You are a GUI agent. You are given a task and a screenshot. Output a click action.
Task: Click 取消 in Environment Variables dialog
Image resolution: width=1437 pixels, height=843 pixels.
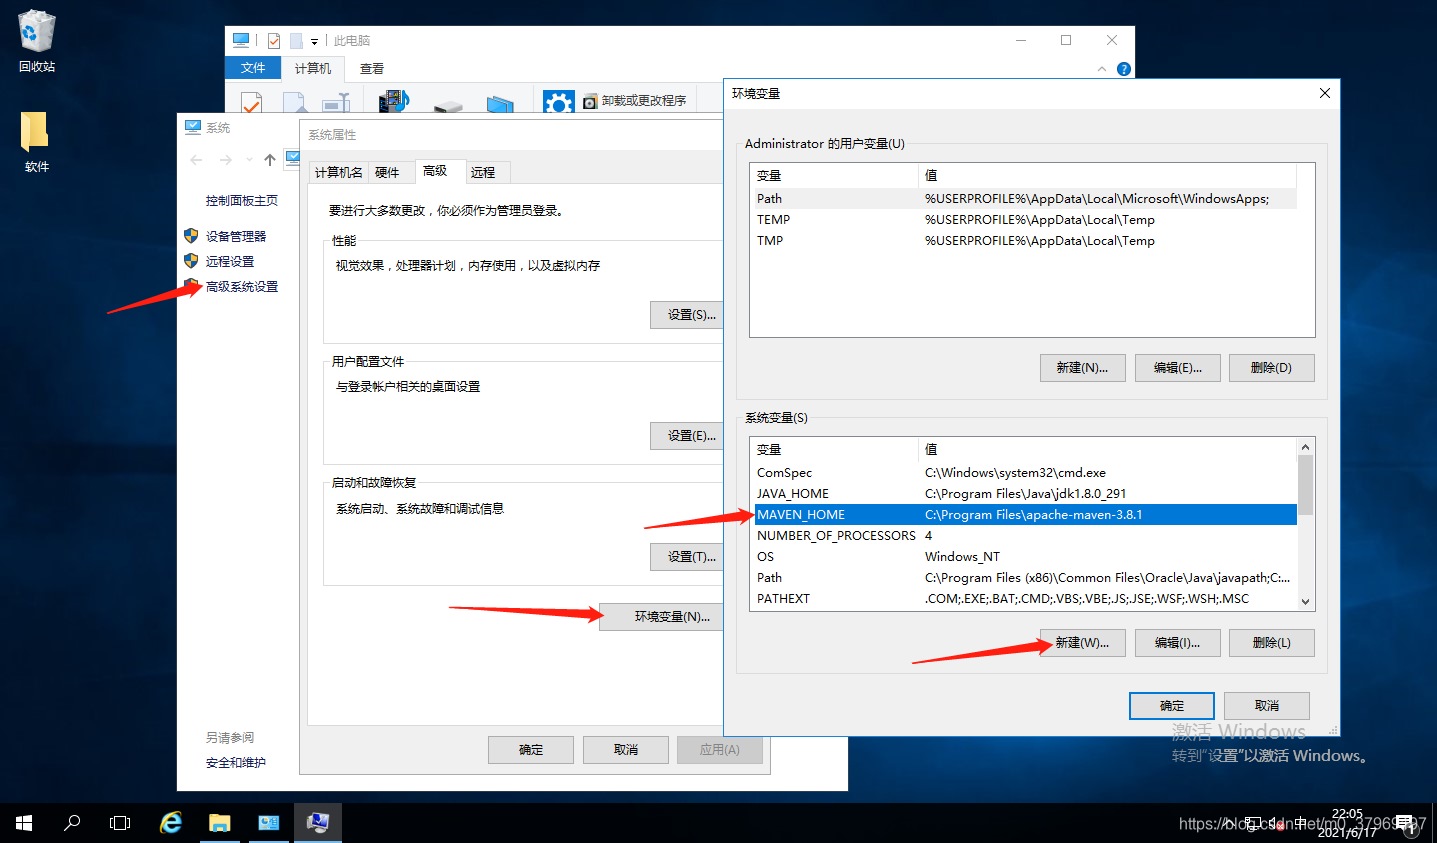[1267, 706]
